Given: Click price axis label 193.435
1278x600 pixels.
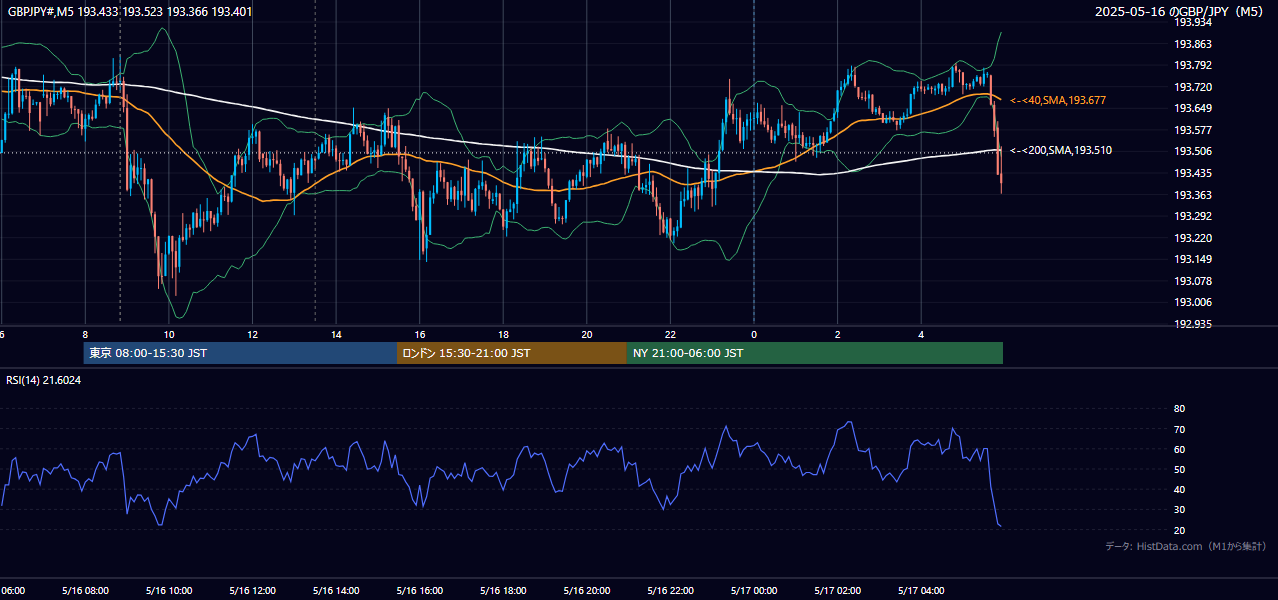Looking at the screenshot, I should click(x=1193, y=173).
